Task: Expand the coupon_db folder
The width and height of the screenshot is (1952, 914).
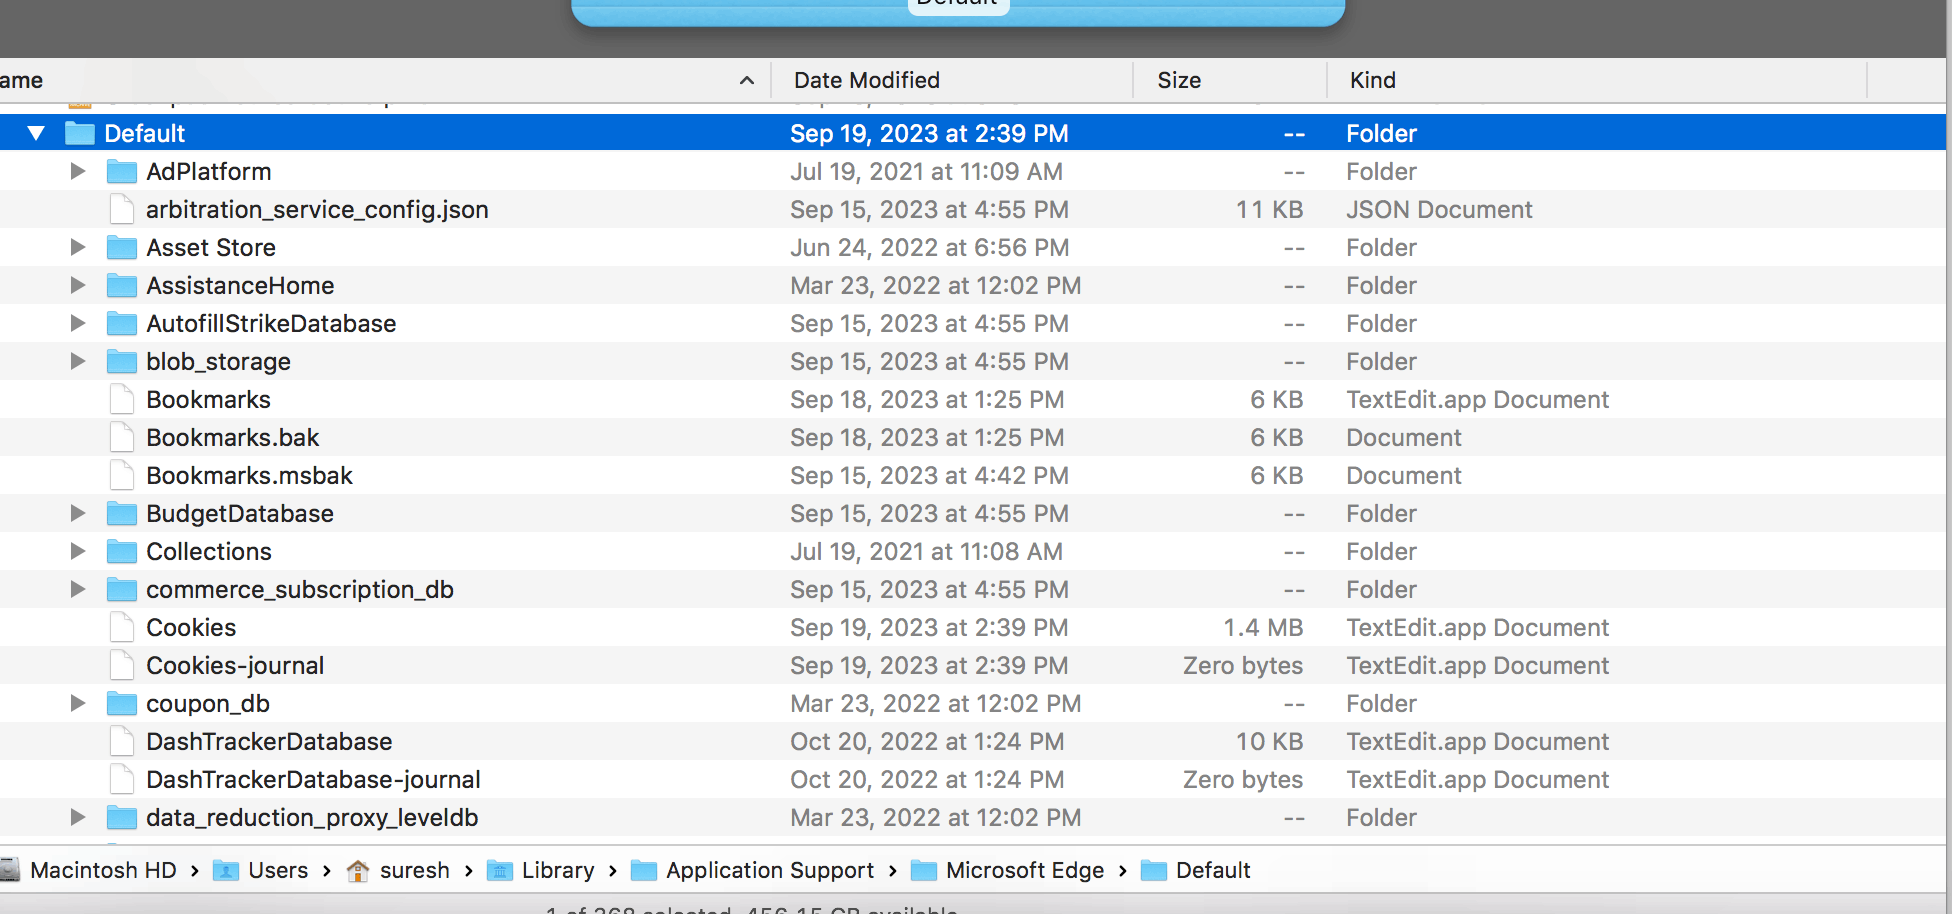Action: pos(78,703)
